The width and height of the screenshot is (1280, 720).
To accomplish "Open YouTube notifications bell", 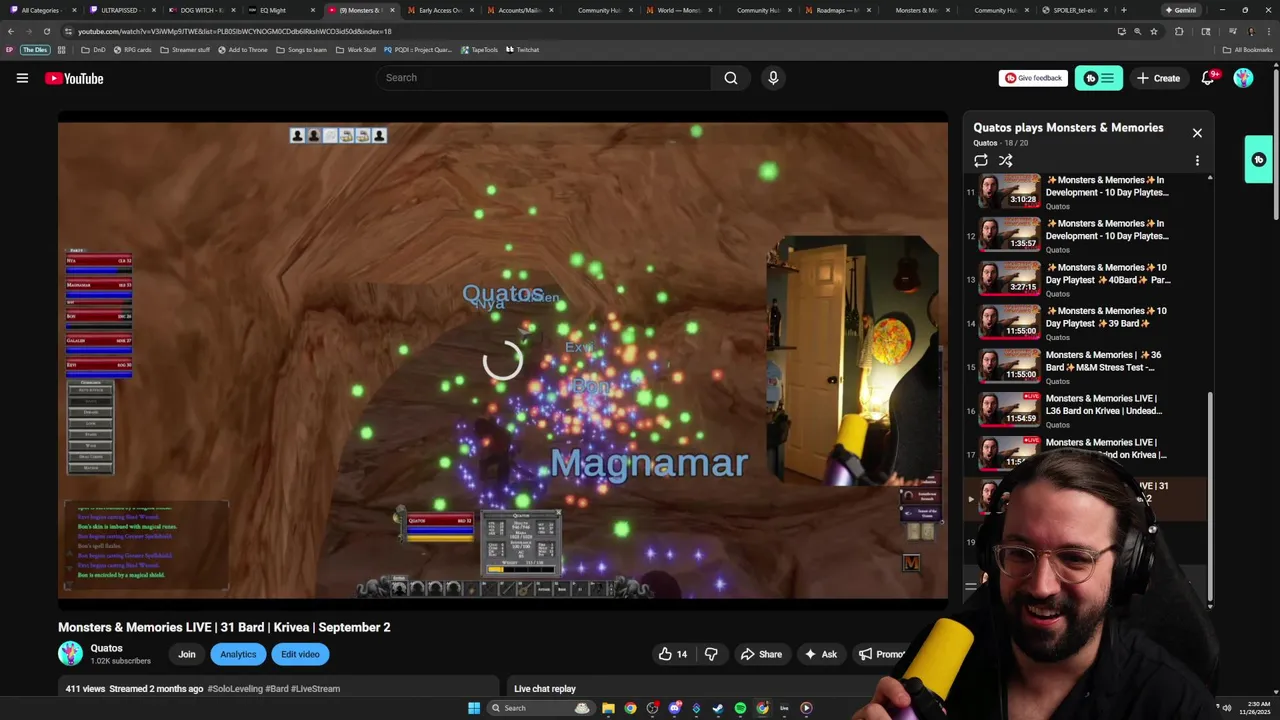I will [1208, 78].
